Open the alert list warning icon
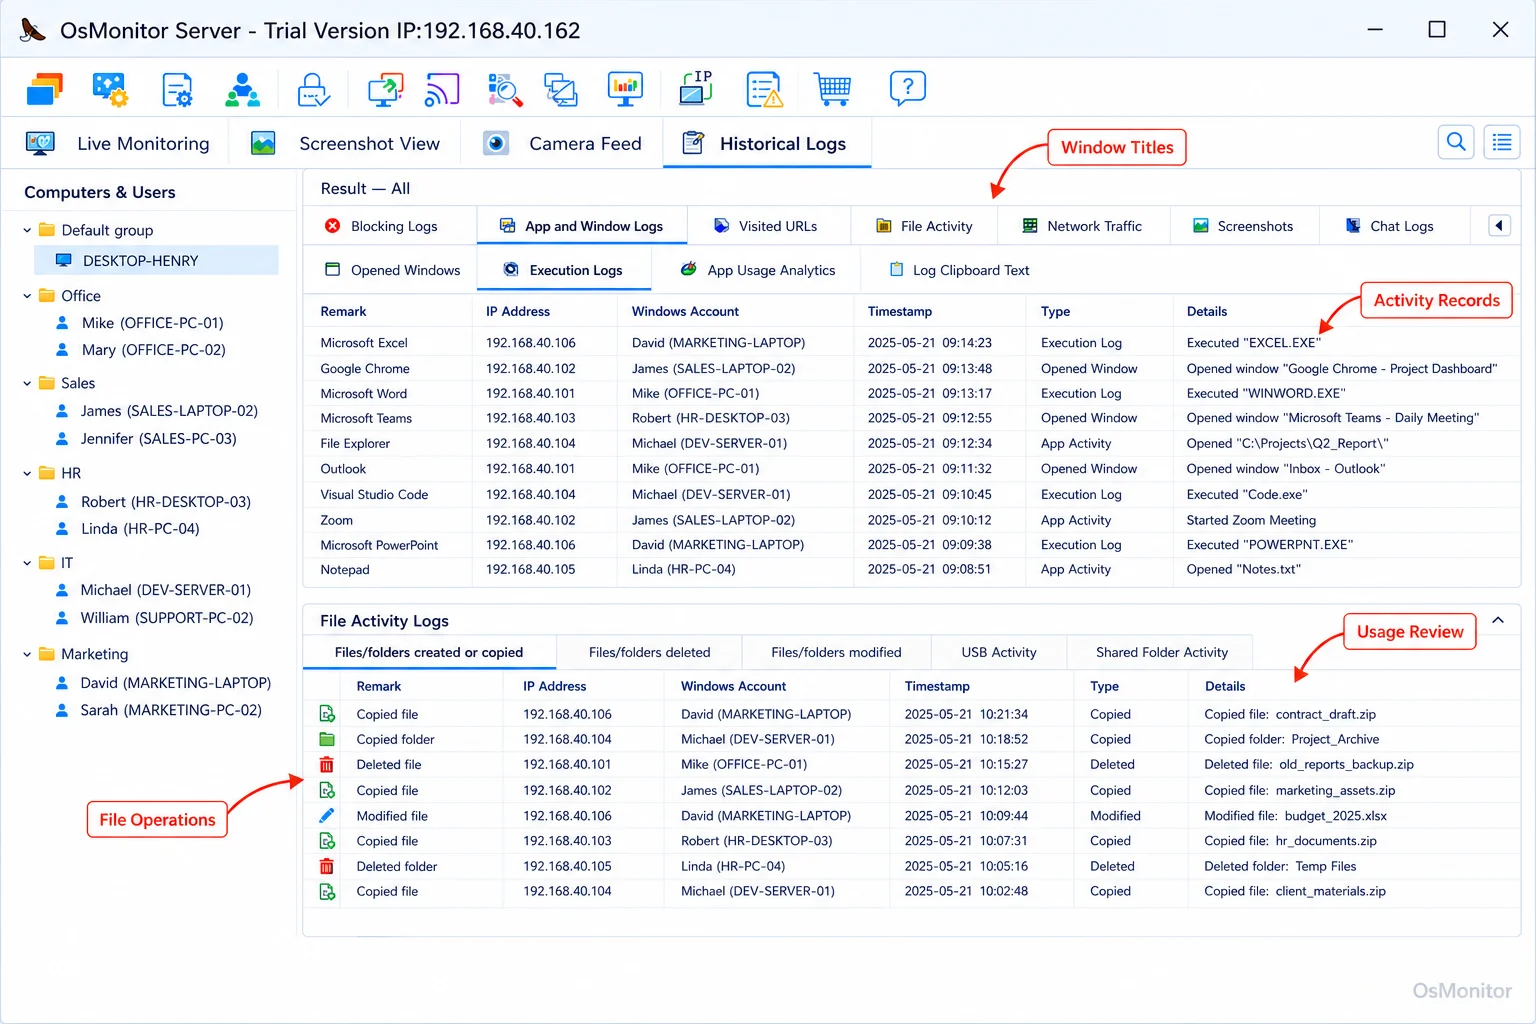Screen dimensions: 1536x1024 click(764, 90)
